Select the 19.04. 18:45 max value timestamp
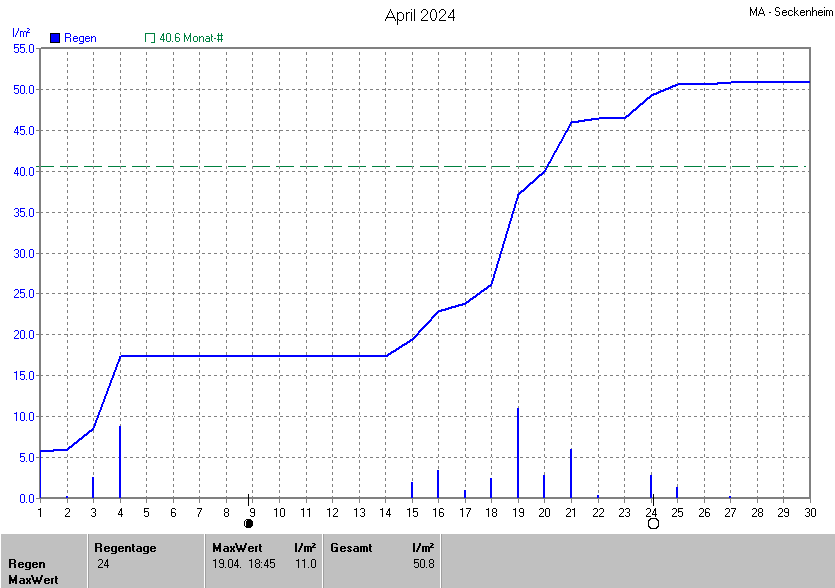The height and width of the screenshot is (588, 835). [x=244, y=564]
